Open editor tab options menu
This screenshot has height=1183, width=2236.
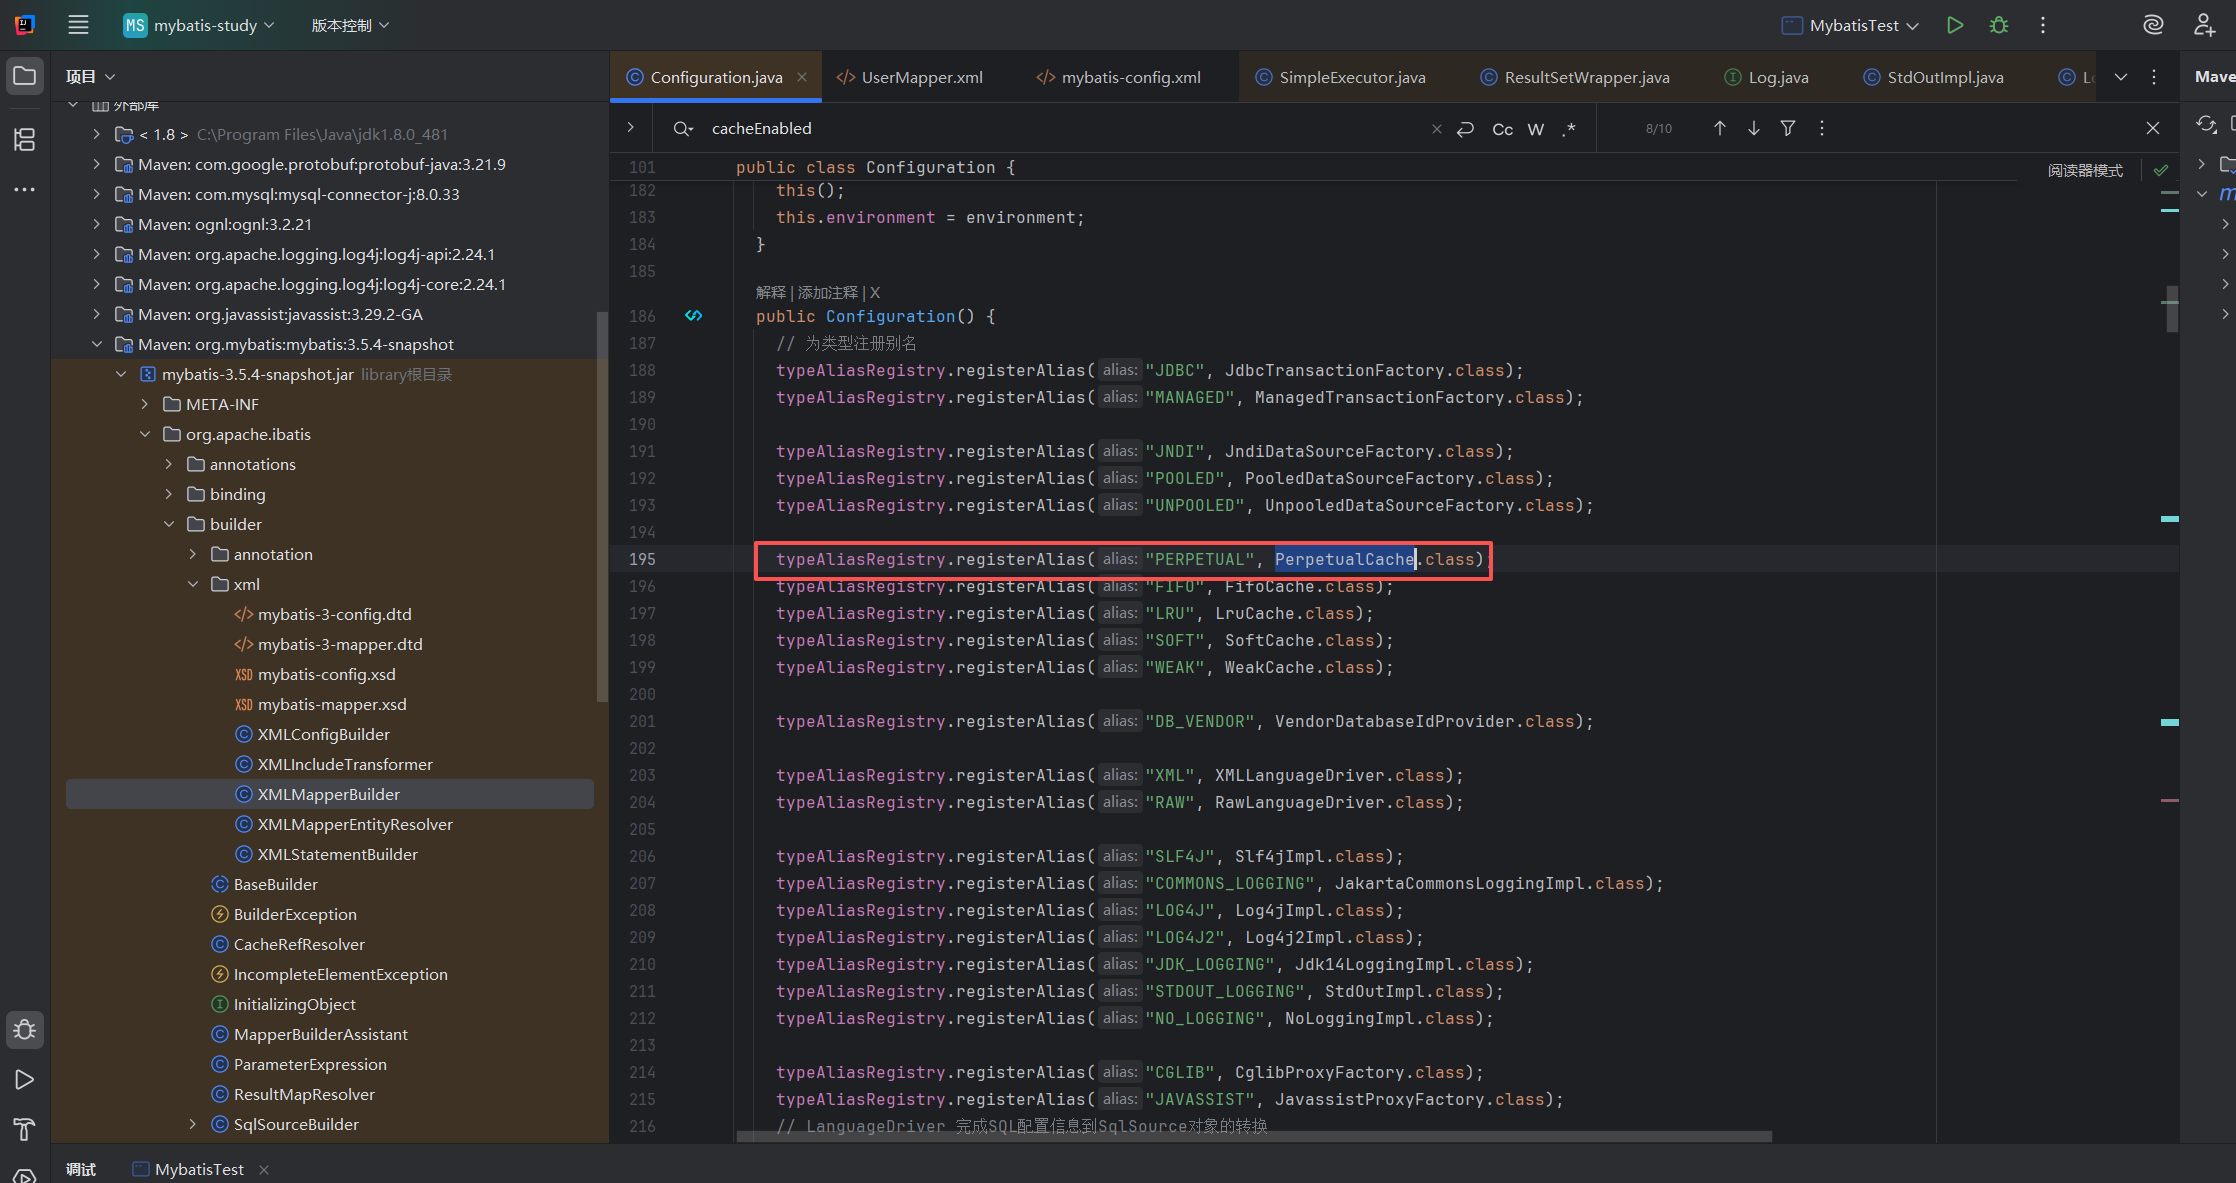(2154, 77)
